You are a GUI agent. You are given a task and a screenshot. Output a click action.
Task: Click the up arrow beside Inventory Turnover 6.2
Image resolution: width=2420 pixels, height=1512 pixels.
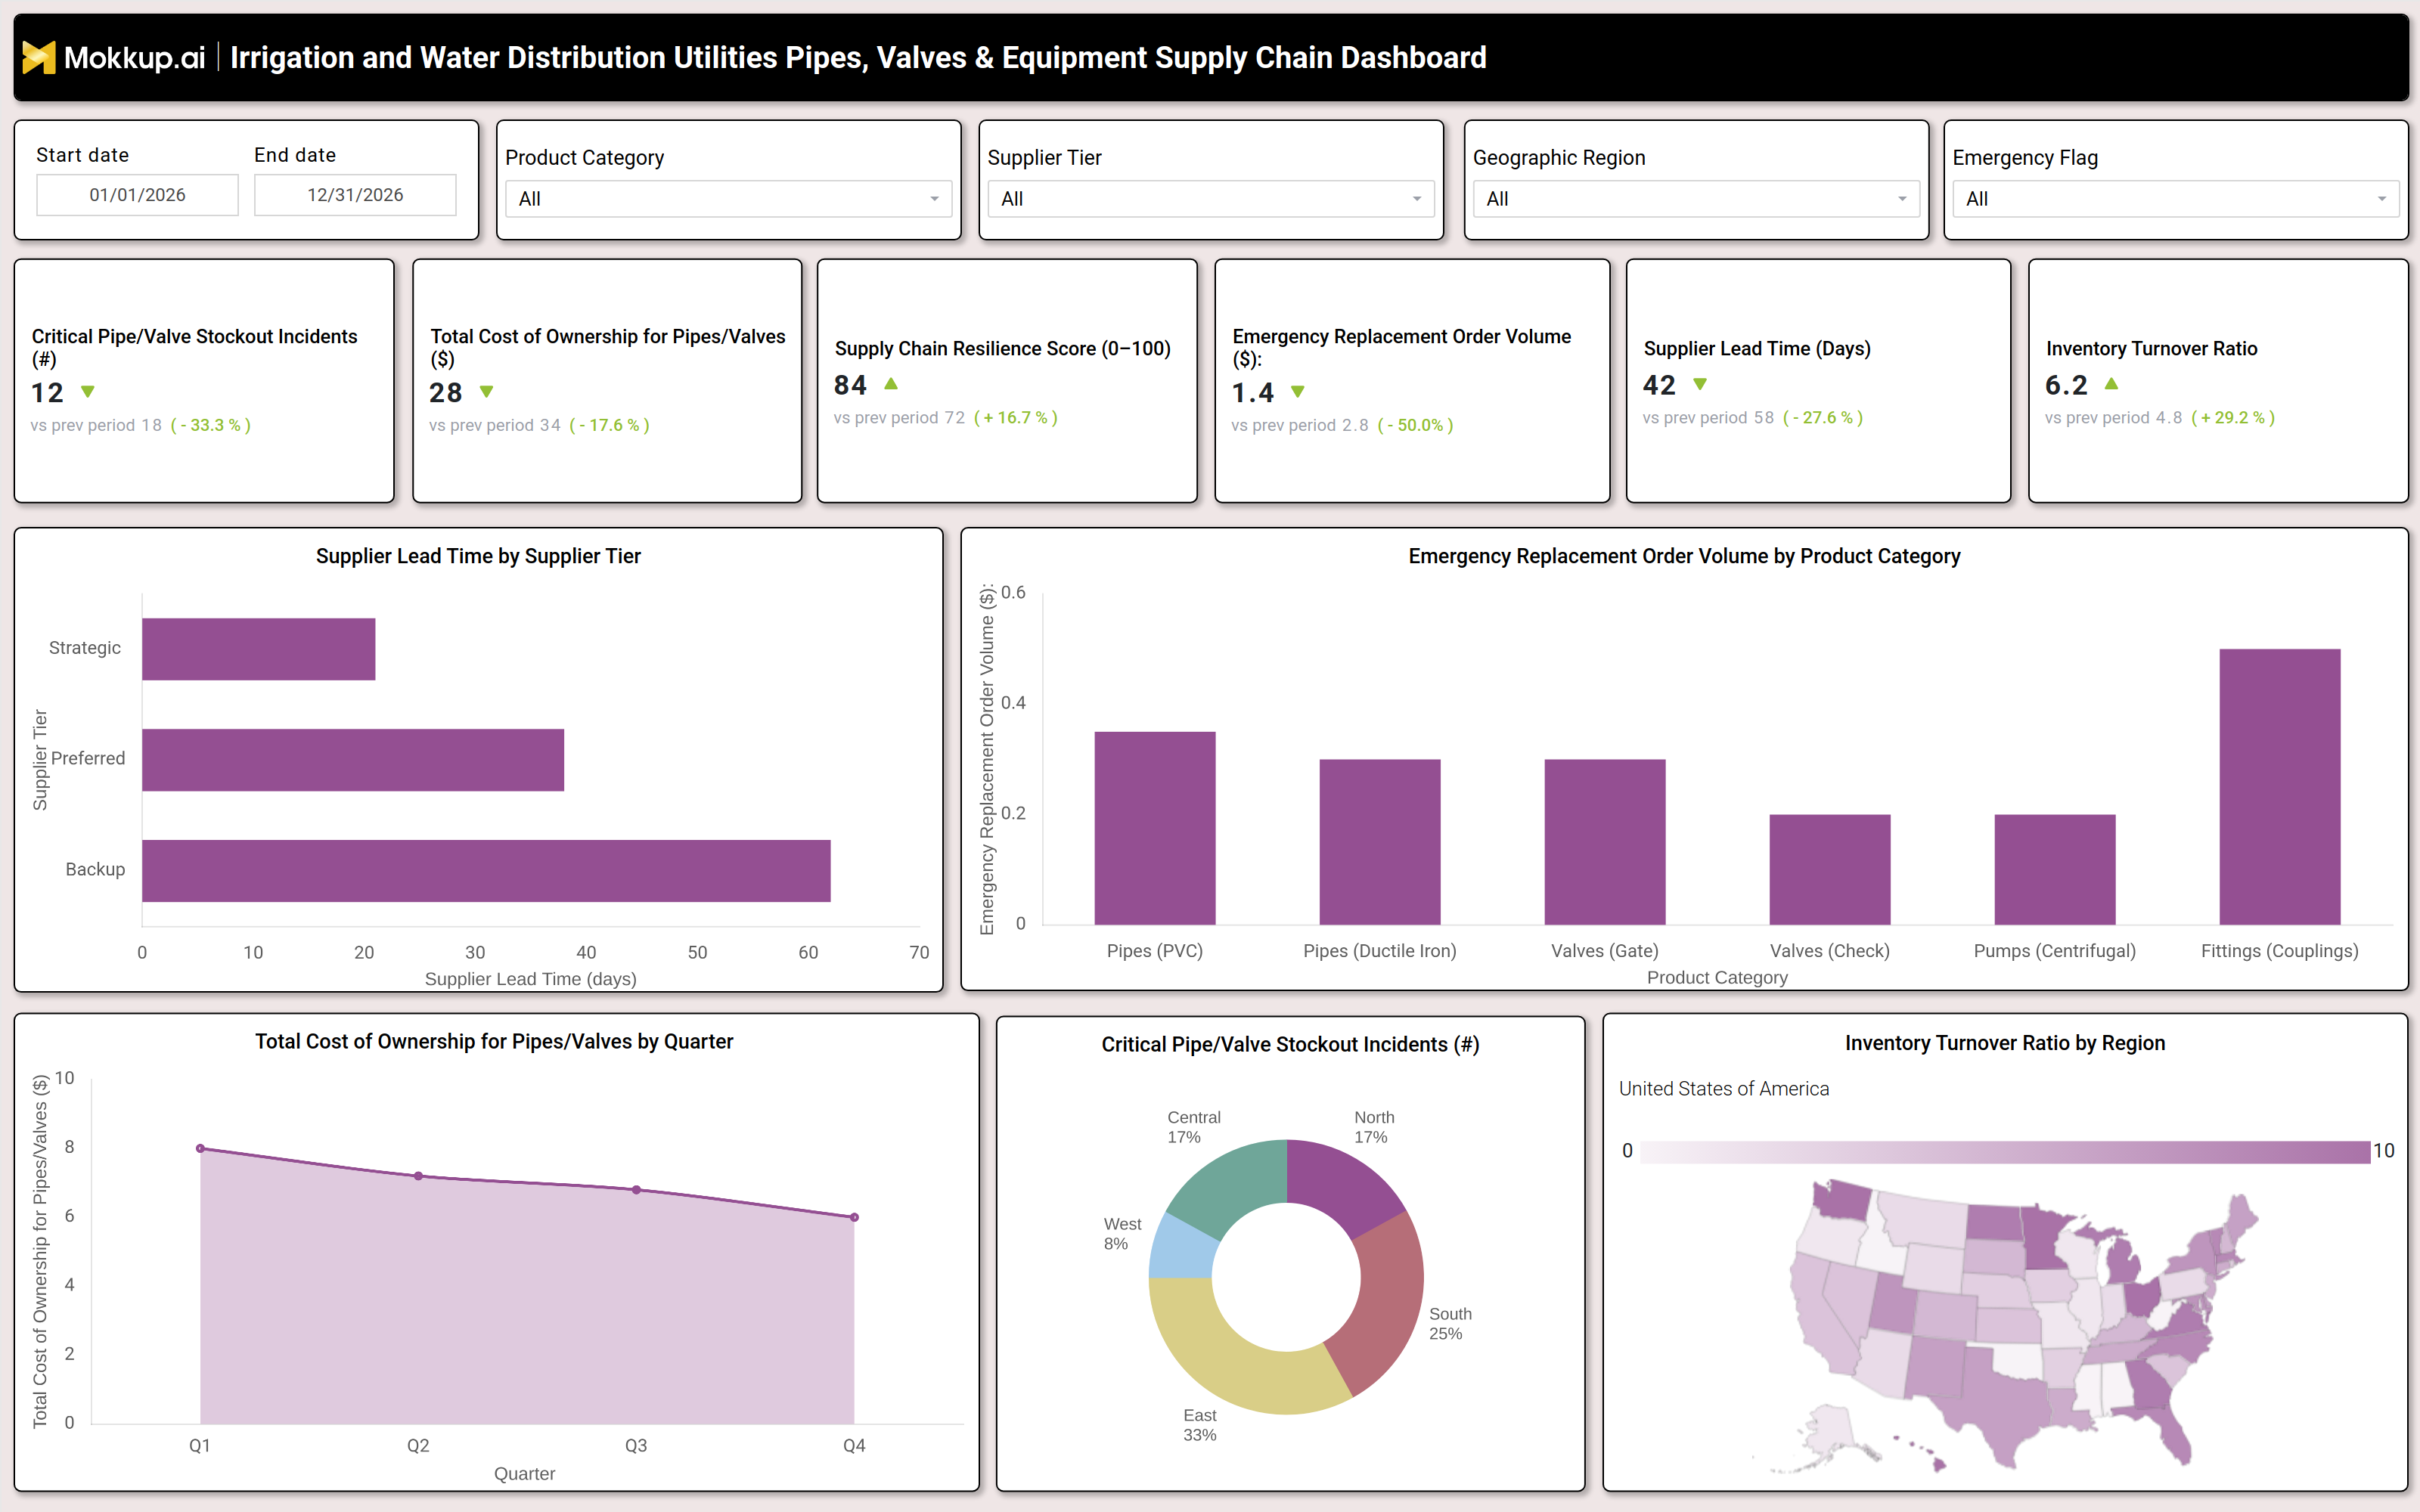click(2111, 384)
